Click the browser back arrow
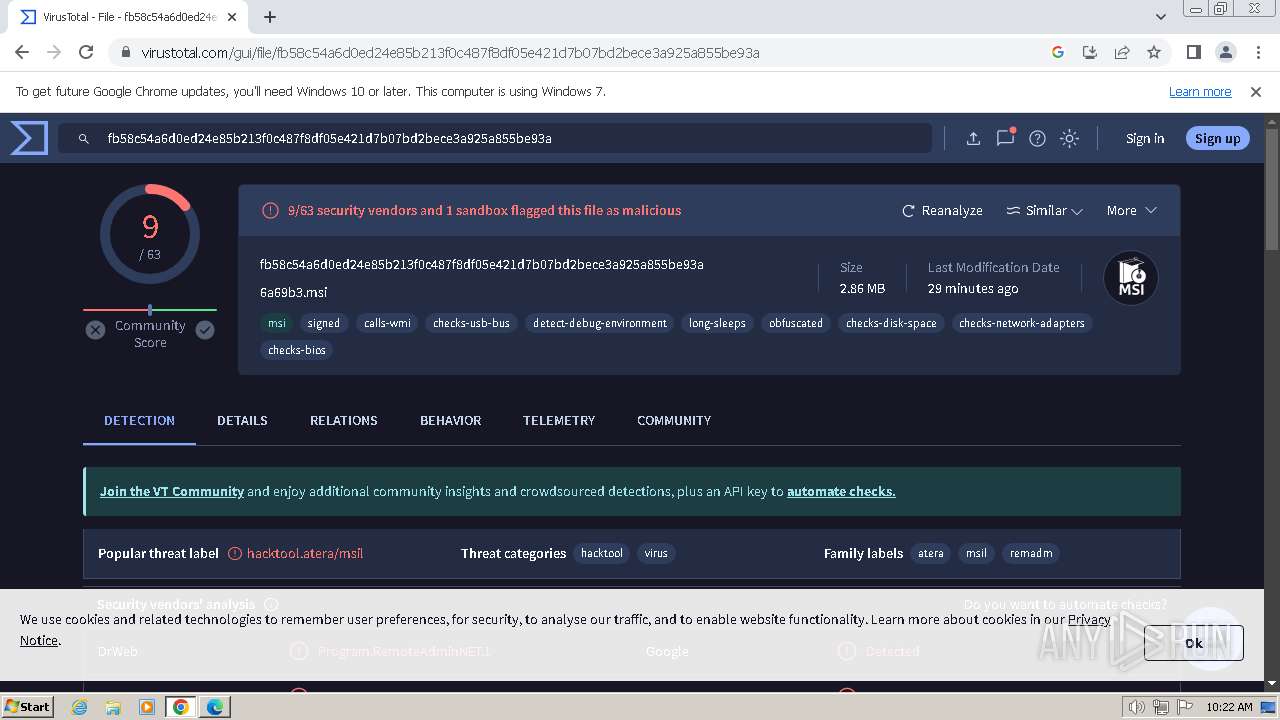The height and width of the screenshot is (720, 1280). pos(22,52)
